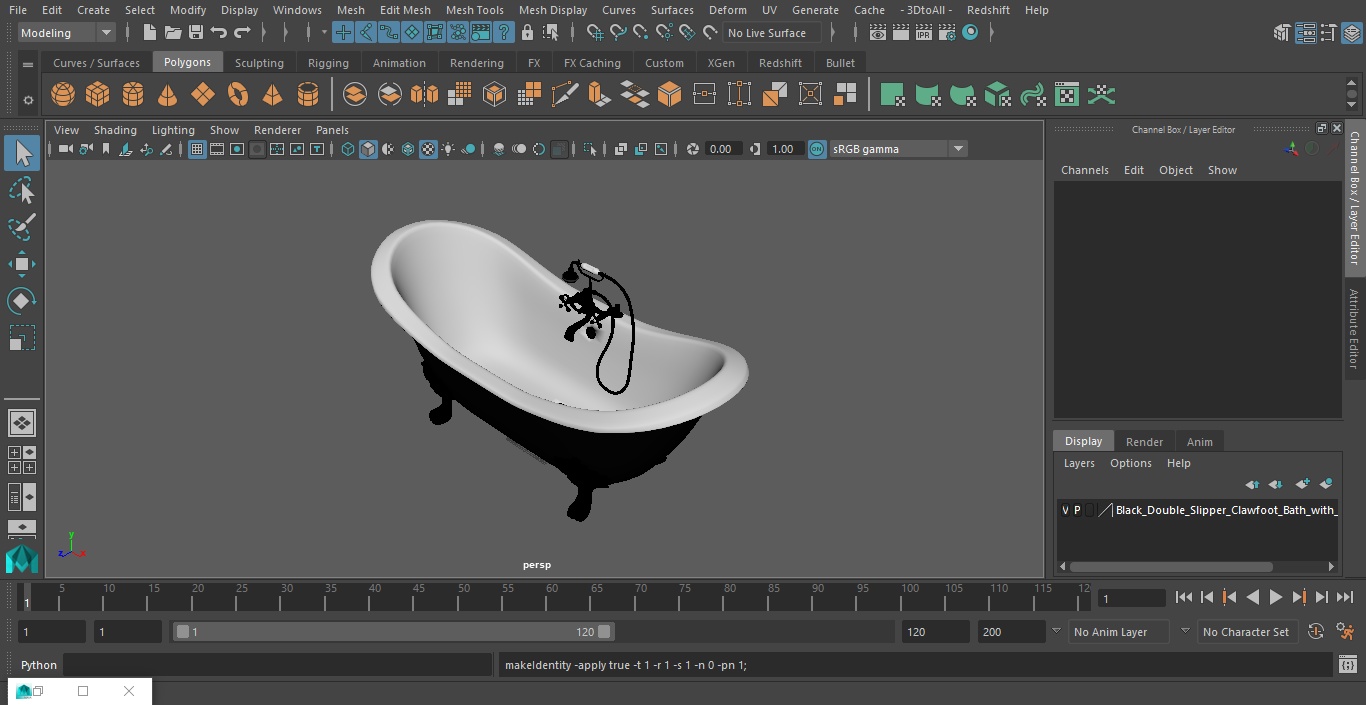Click the Save Scene disk icon
The image size is (1366, 705).
tap(195, 33)
